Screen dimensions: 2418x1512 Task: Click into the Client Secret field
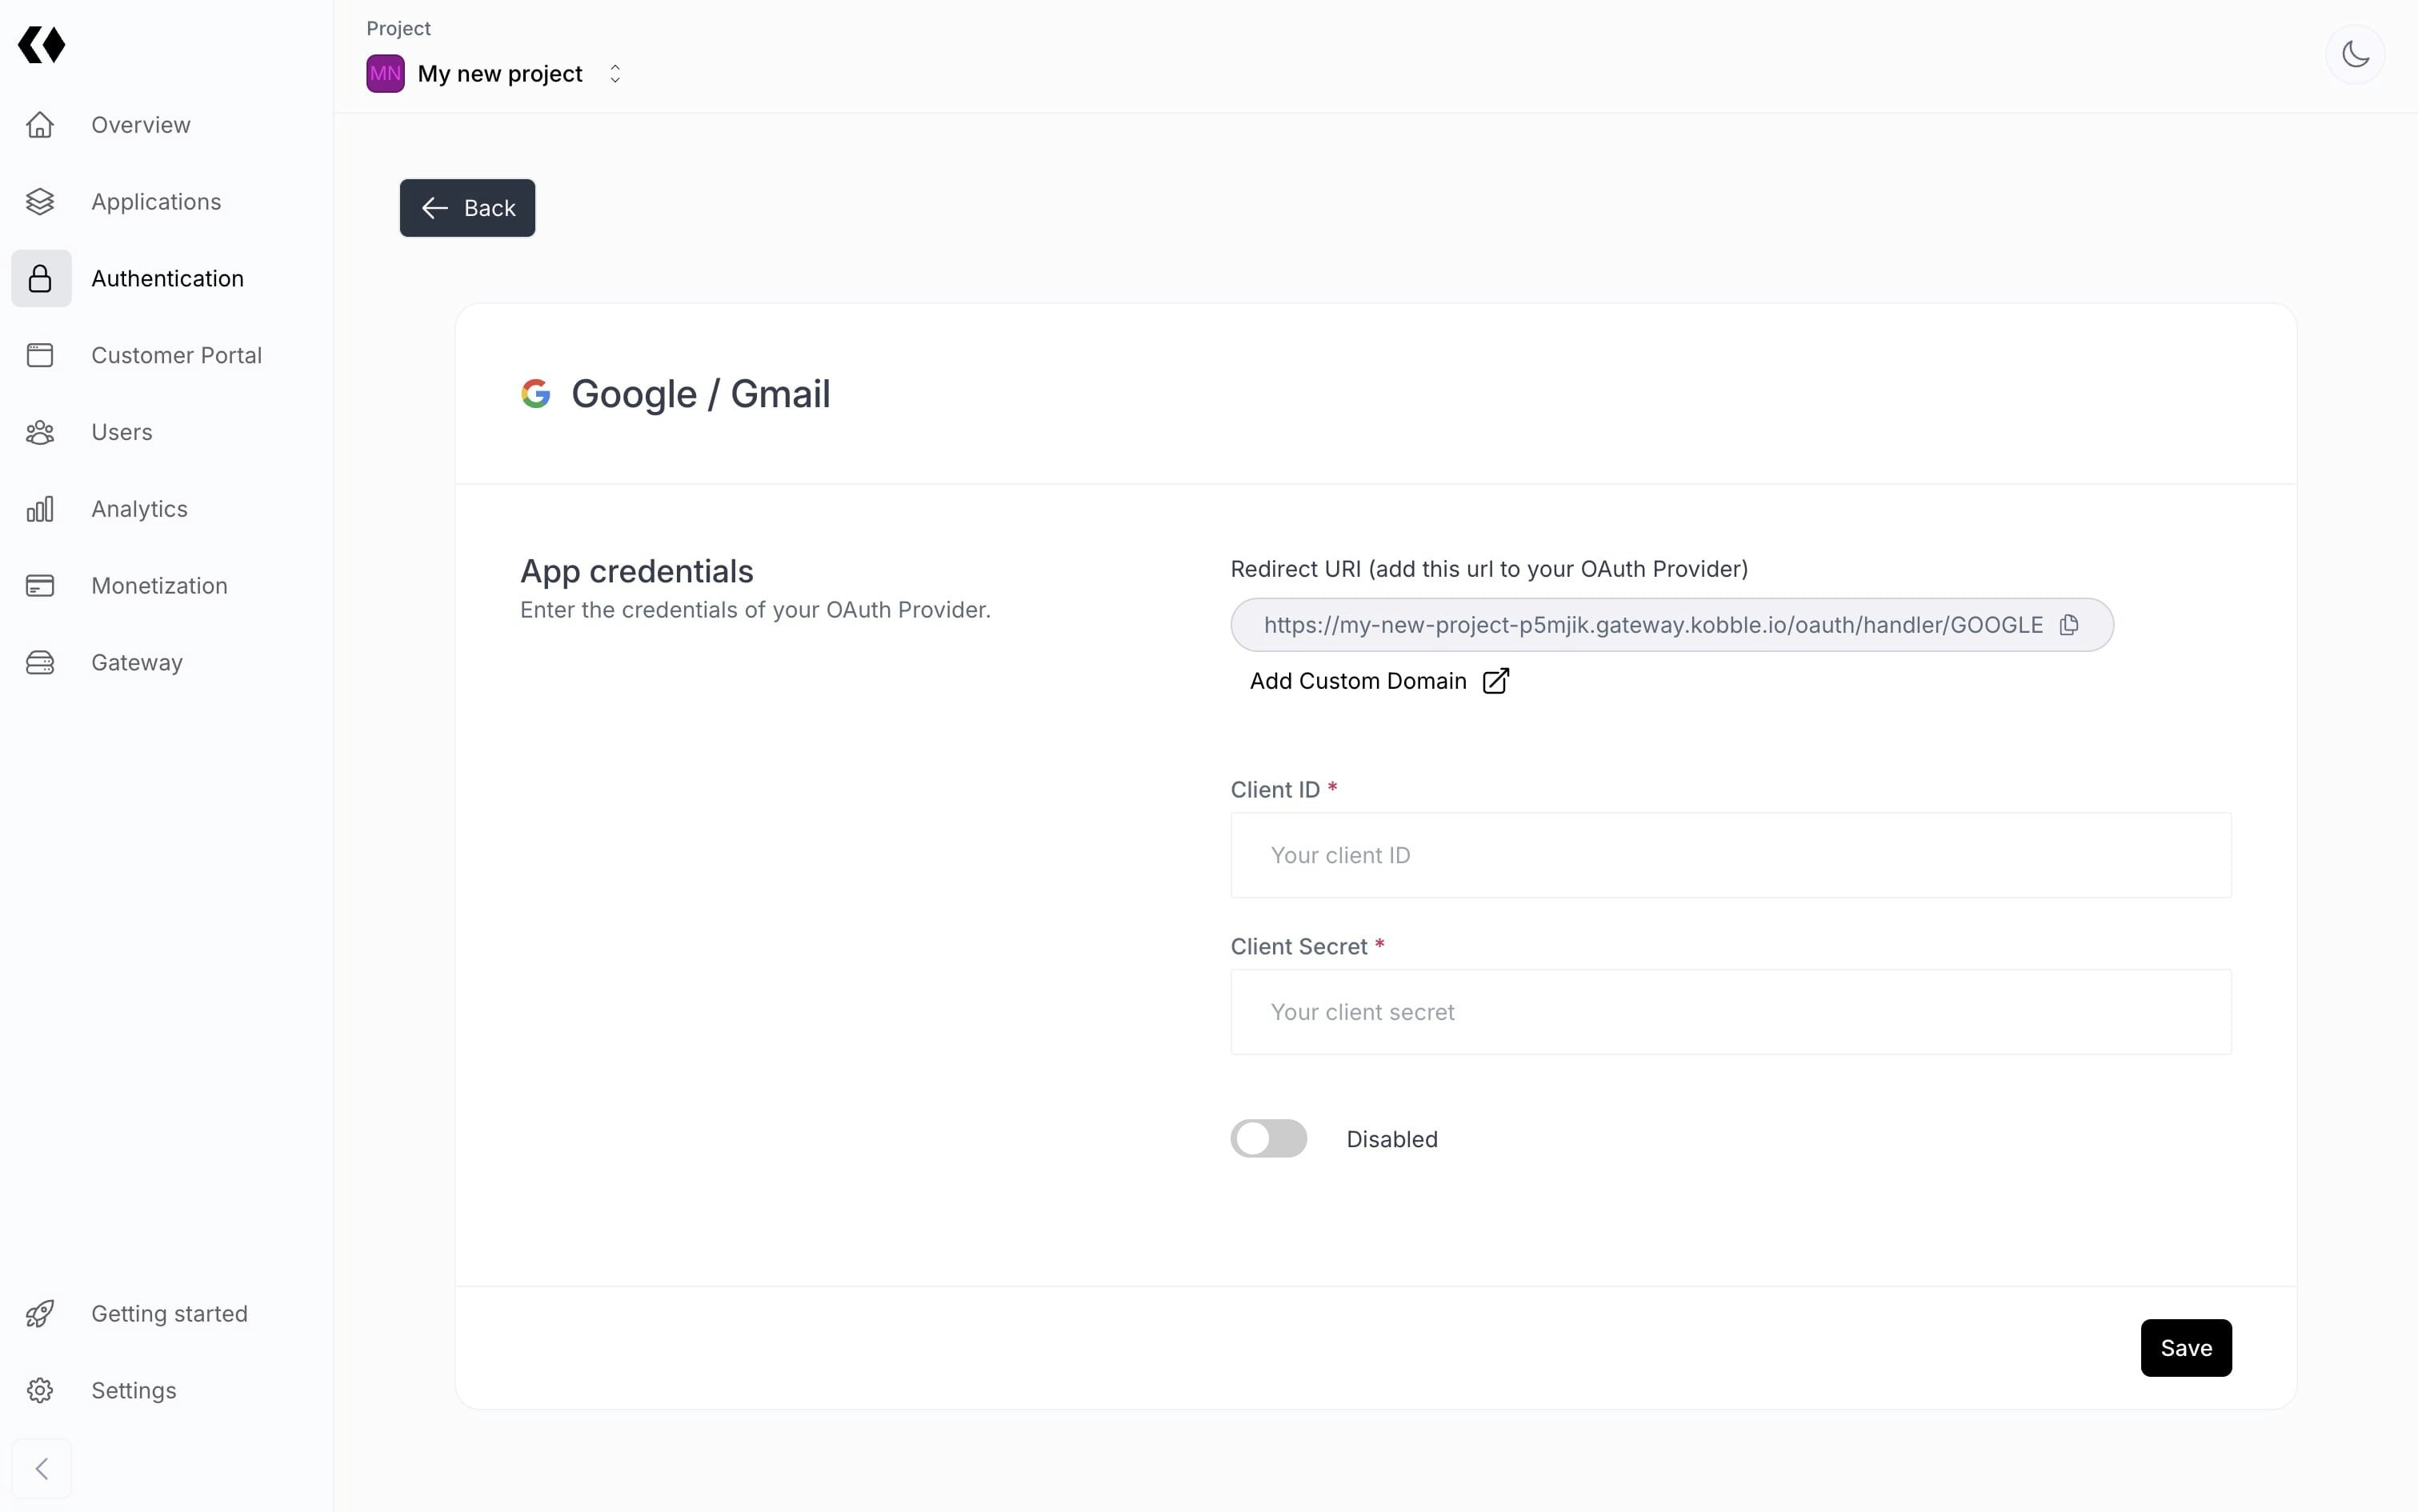1730,1012
